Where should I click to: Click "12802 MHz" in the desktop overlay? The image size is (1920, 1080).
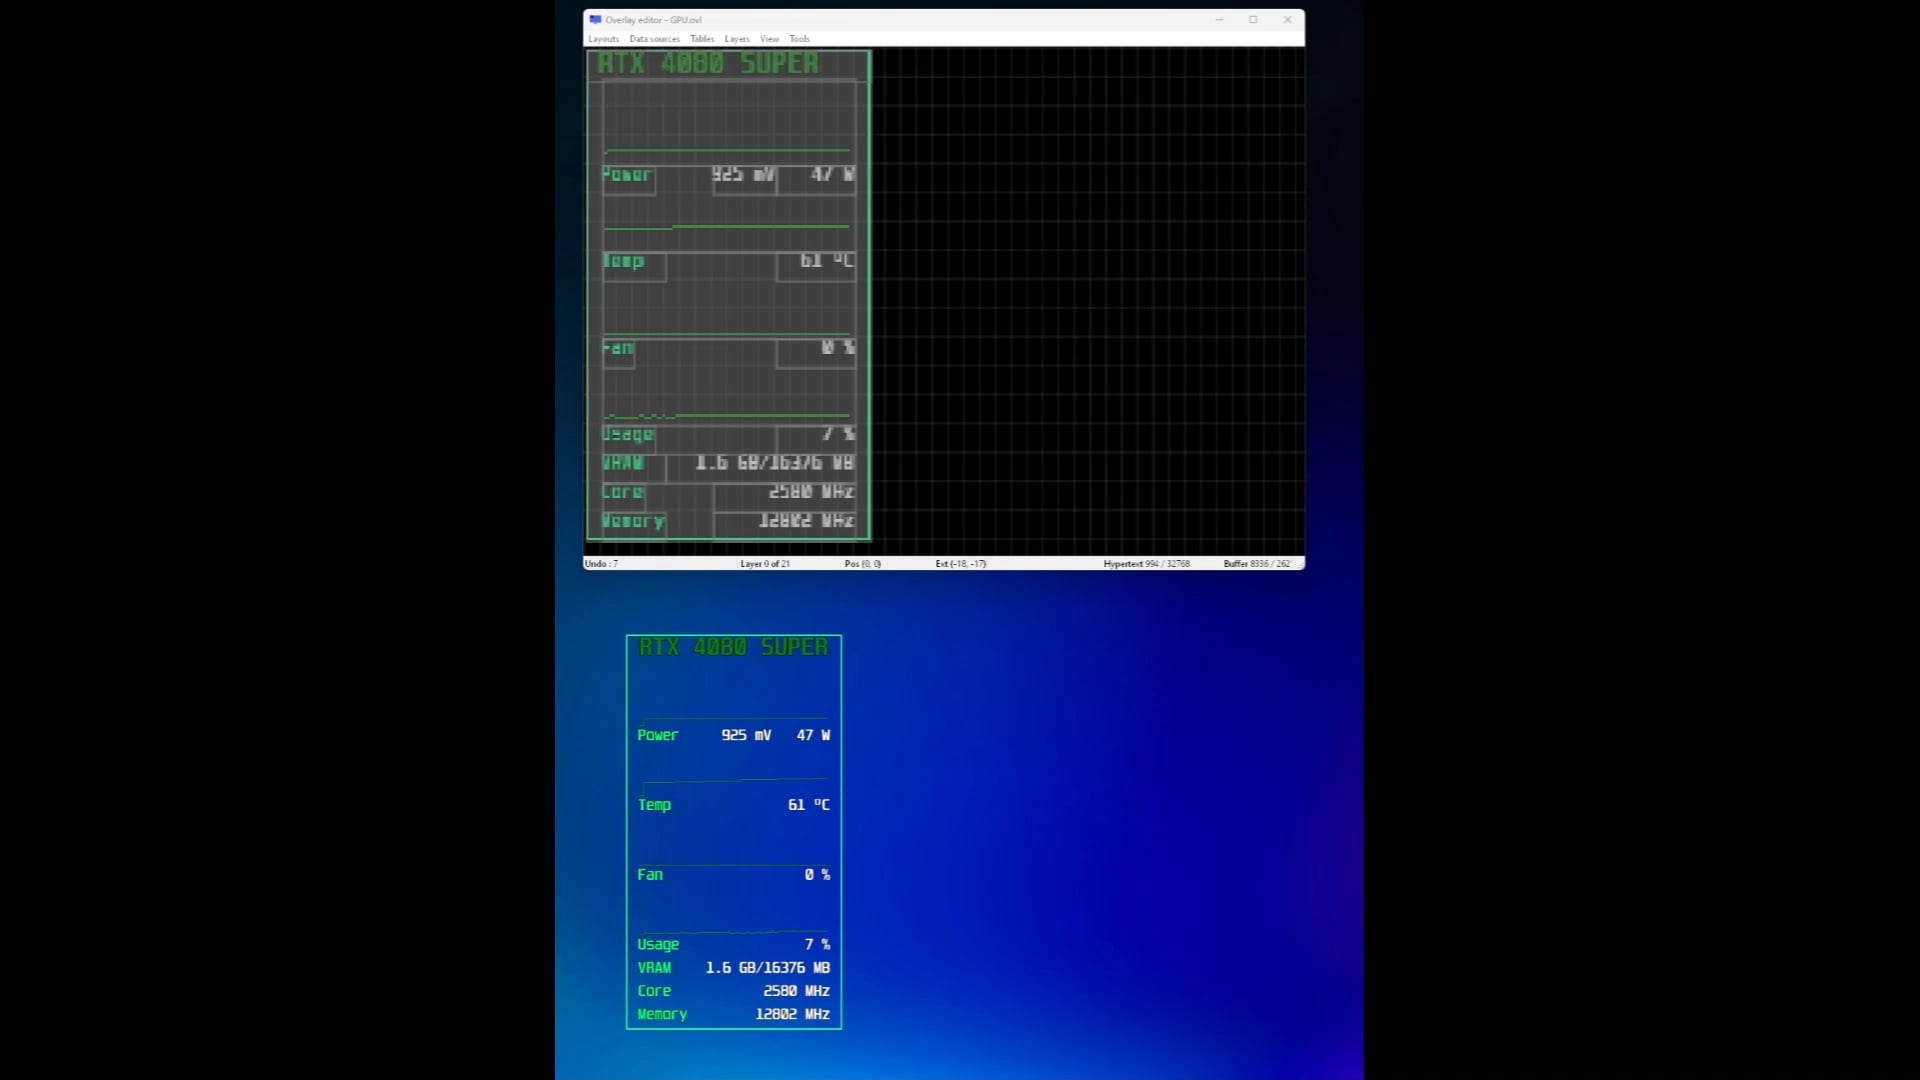point(793,1014)
